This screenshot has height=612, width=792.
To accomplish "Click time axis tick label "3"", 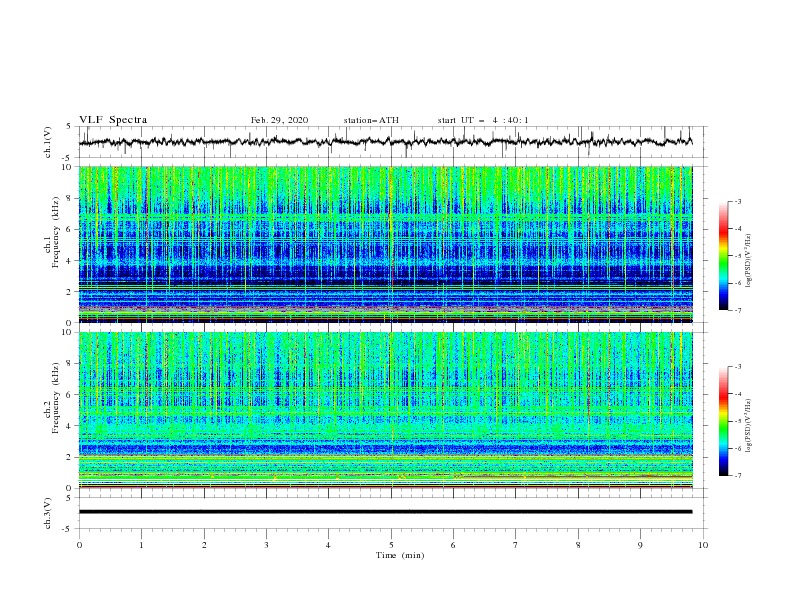I will click(266, 545).
